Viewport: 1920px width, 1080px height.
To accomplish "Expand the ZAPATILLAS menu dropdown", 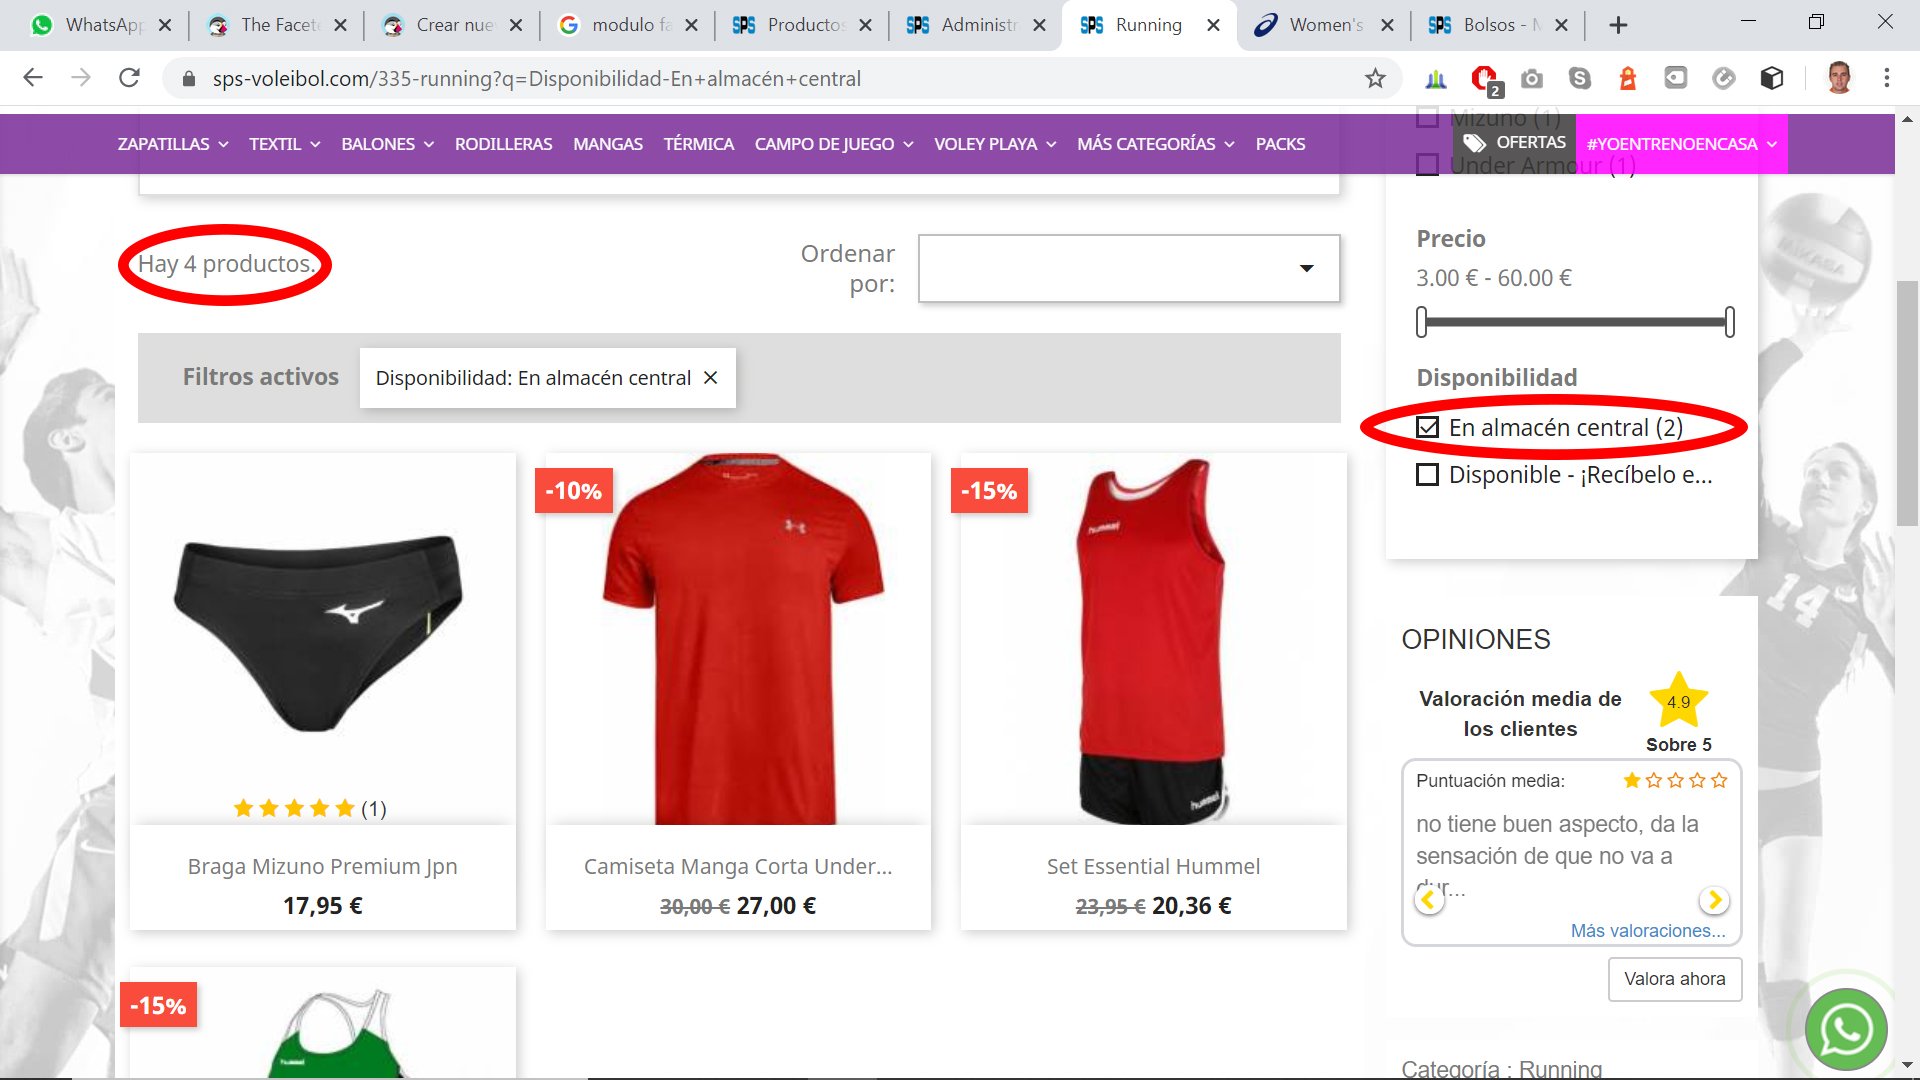I will [x=172, y=144].
